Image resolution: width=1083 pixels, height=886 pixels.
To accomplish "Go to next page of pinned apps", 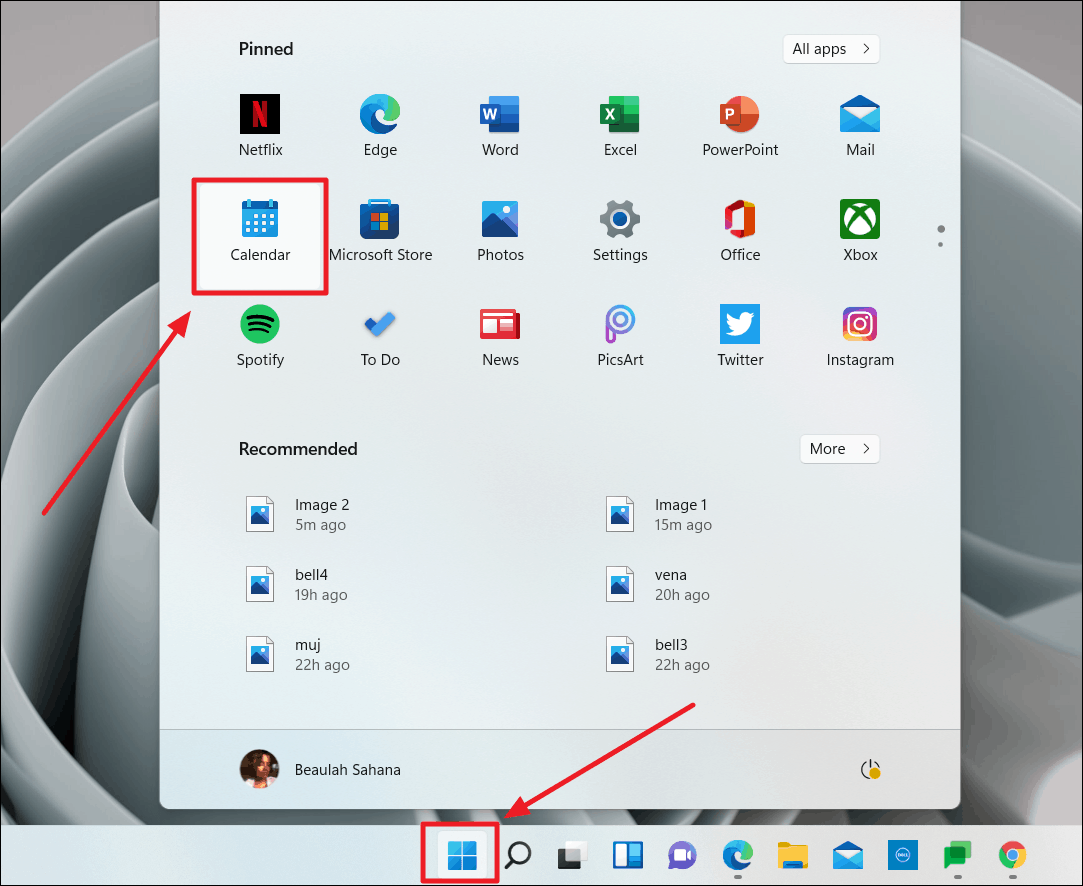I will point(940,244).
